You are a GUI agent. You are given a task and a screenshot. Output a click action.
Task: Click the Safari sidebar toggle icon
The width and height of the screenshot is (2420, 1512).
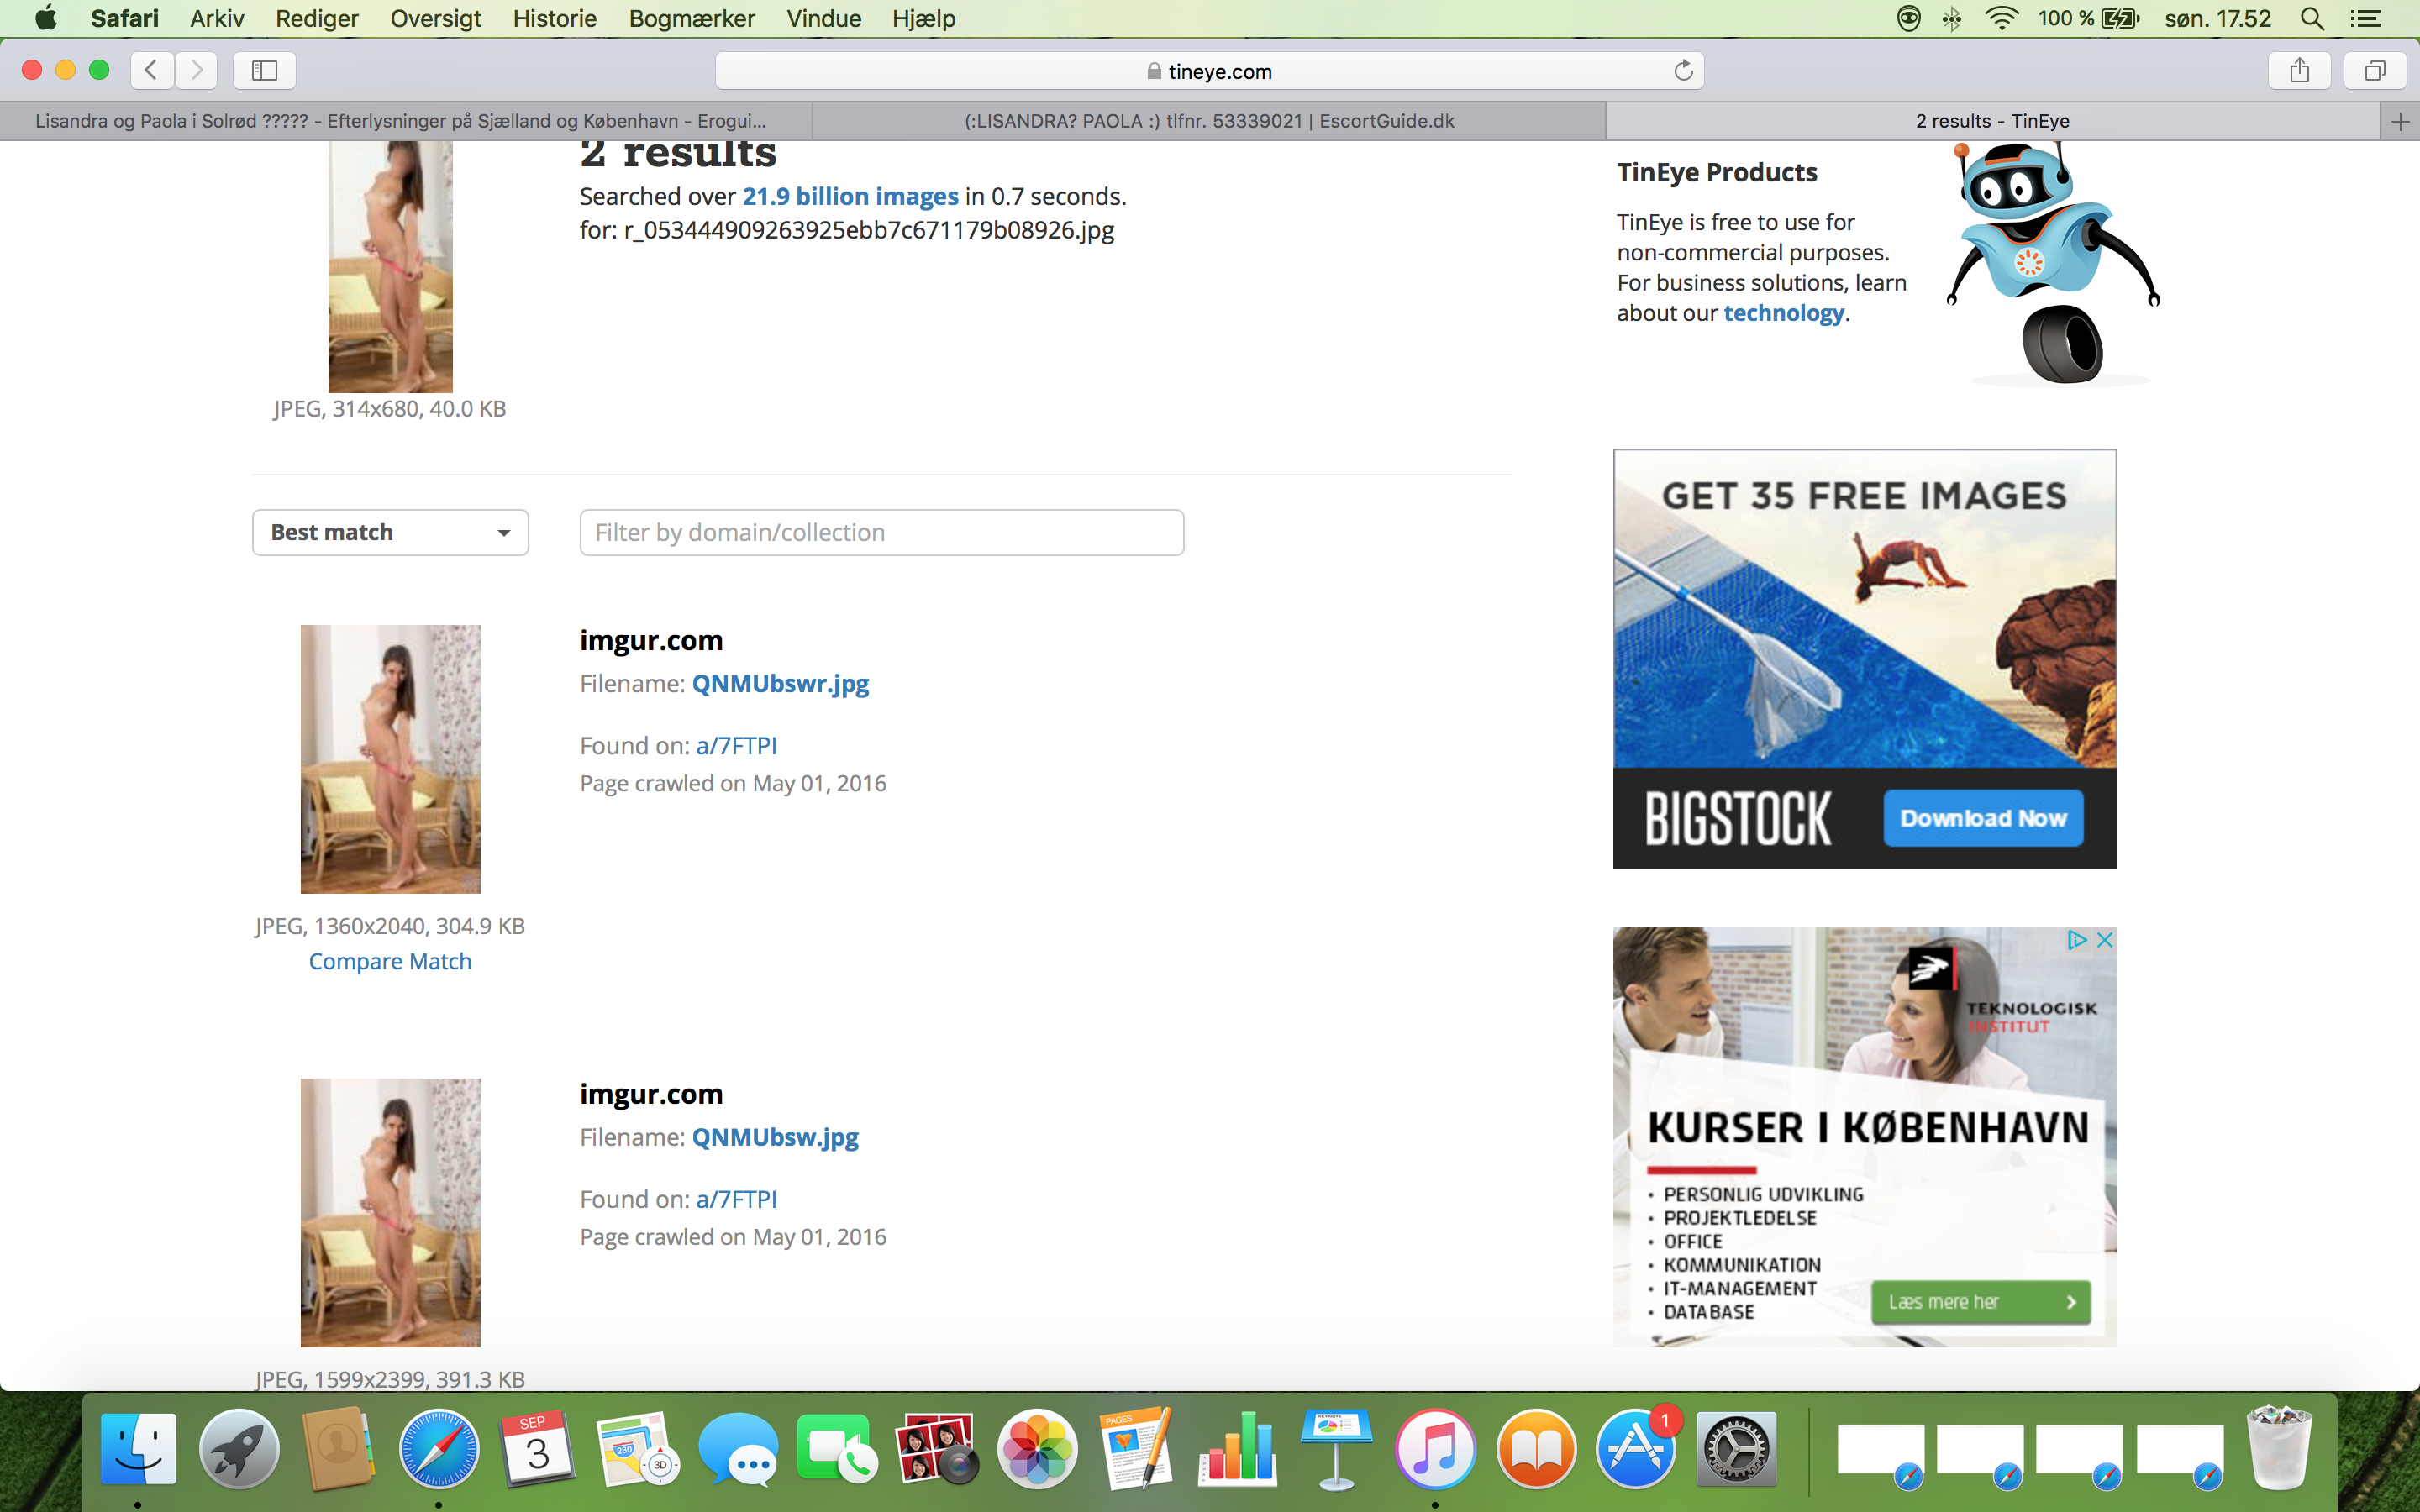click(x=264, y=70)
